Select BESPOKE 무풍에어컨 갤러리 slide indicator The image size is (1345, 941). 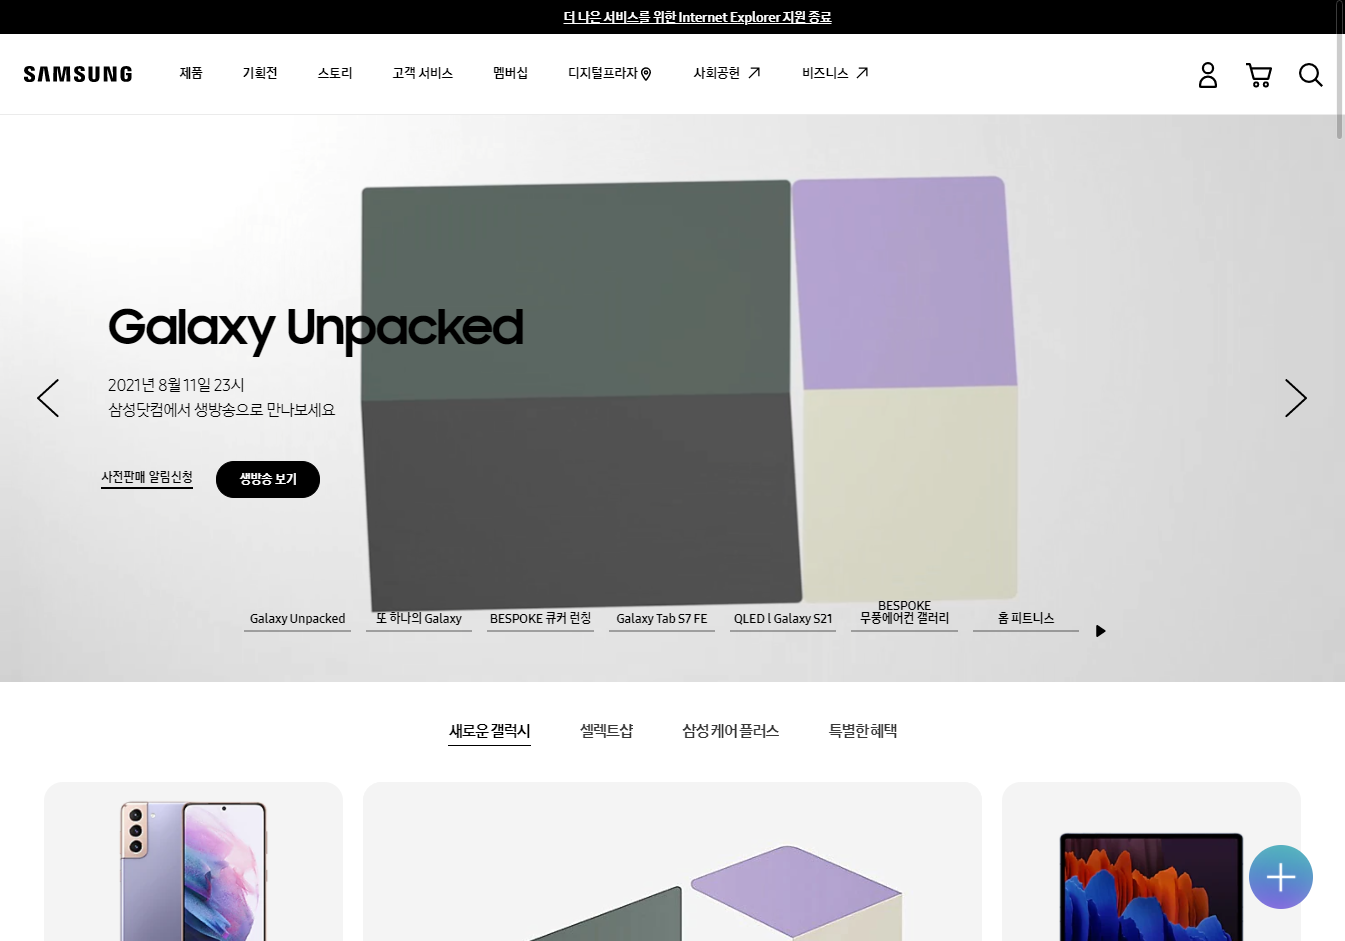(904, 614)
